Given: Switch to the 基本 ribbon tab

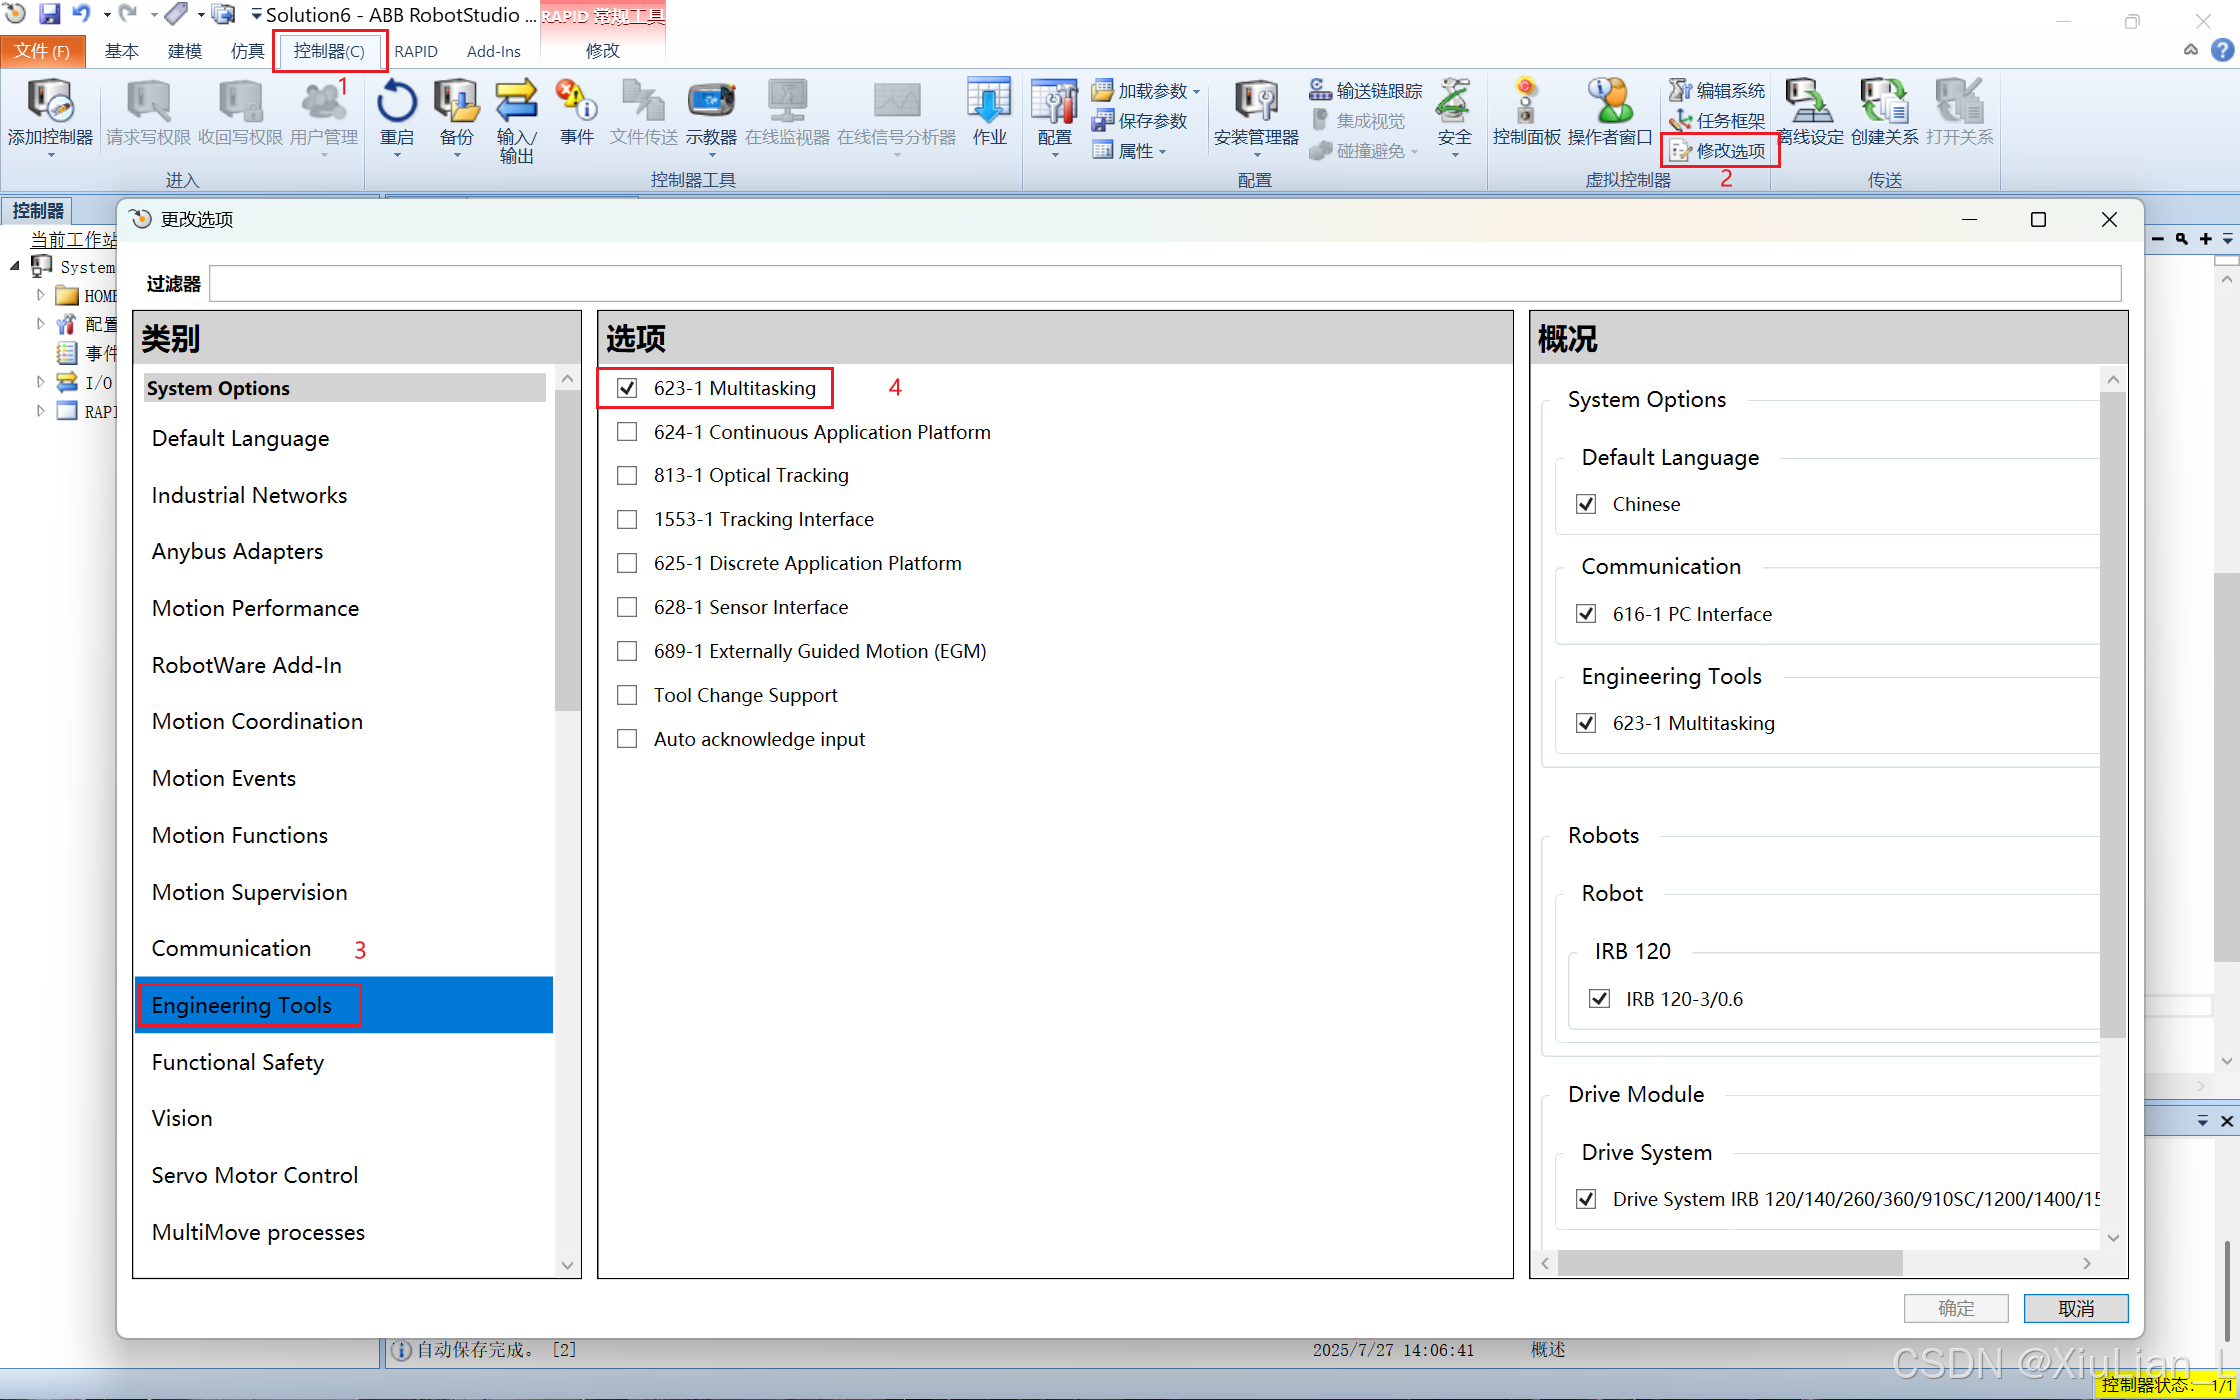Looking at the screenshot, I should [x=122, y=51].
